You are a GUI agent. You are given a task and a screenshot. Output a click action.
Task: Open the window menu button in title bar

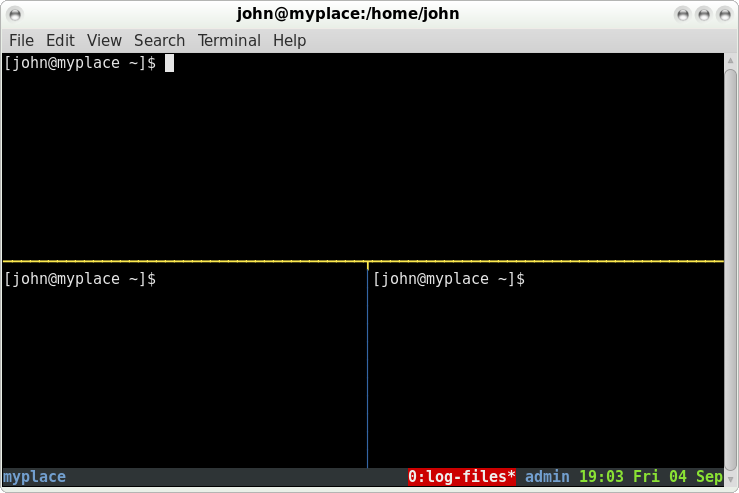click(12, 14)
